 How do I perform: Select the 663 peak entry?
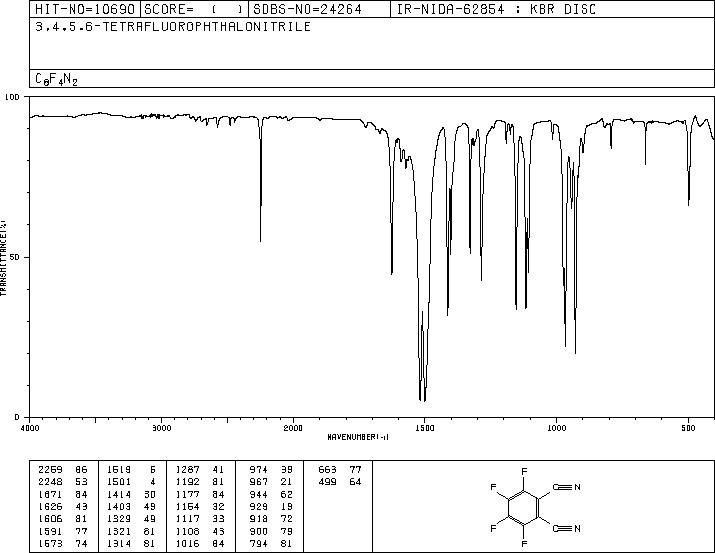coord(340,470)
